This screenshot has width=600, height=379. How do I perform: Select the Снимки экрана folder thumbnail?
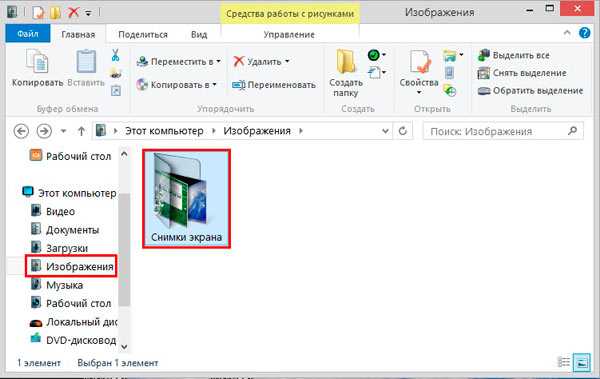pos(186,199)
